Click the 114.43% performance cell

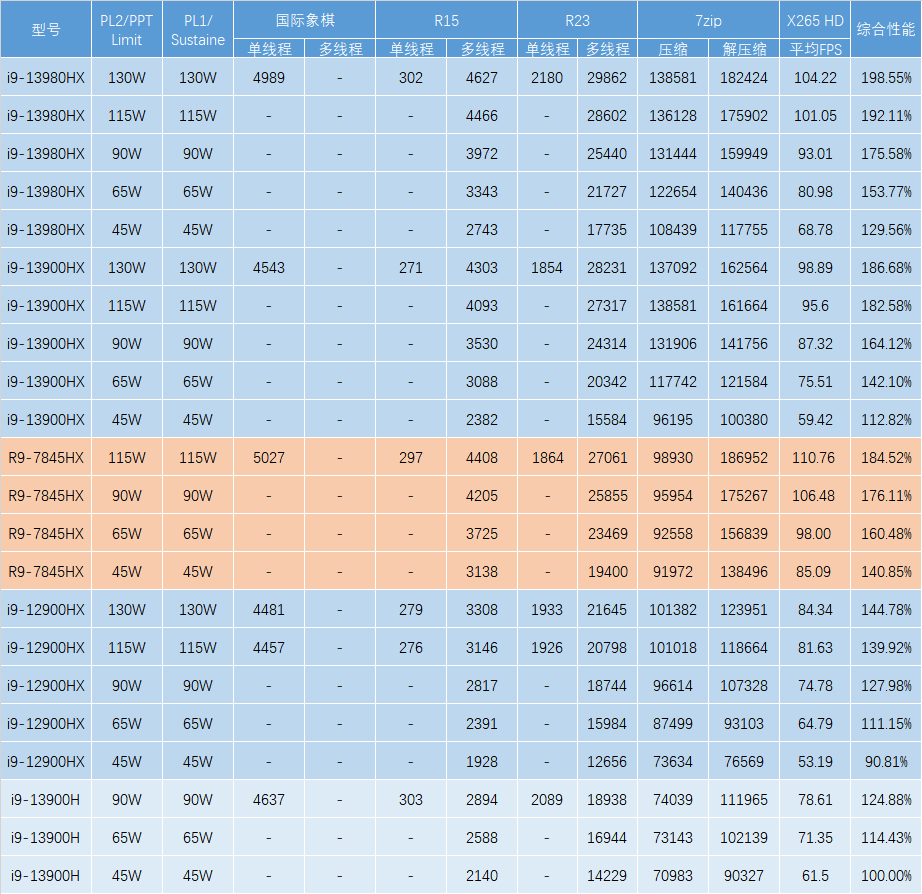pyautogui.click(x=886, y=837)
